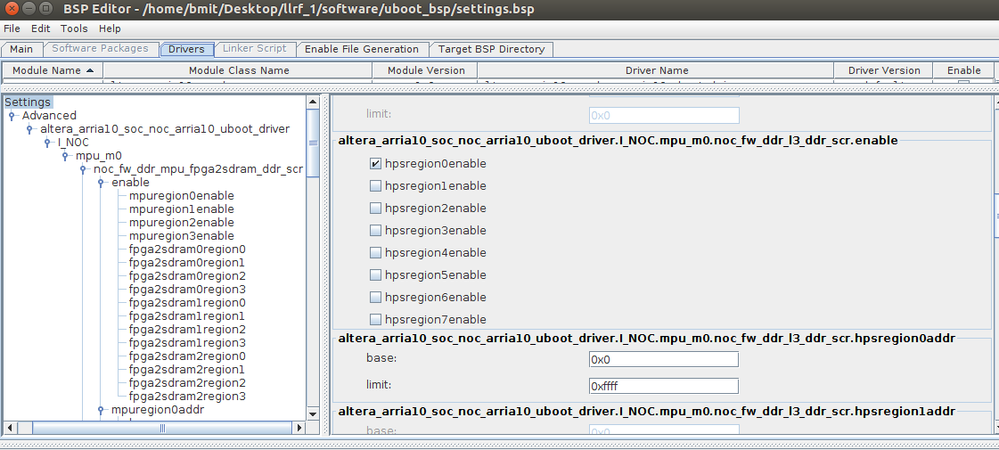The image size is (999, 450).
Task: Tick the hpsregion6enable checkbox
Action: click(376, 298)
